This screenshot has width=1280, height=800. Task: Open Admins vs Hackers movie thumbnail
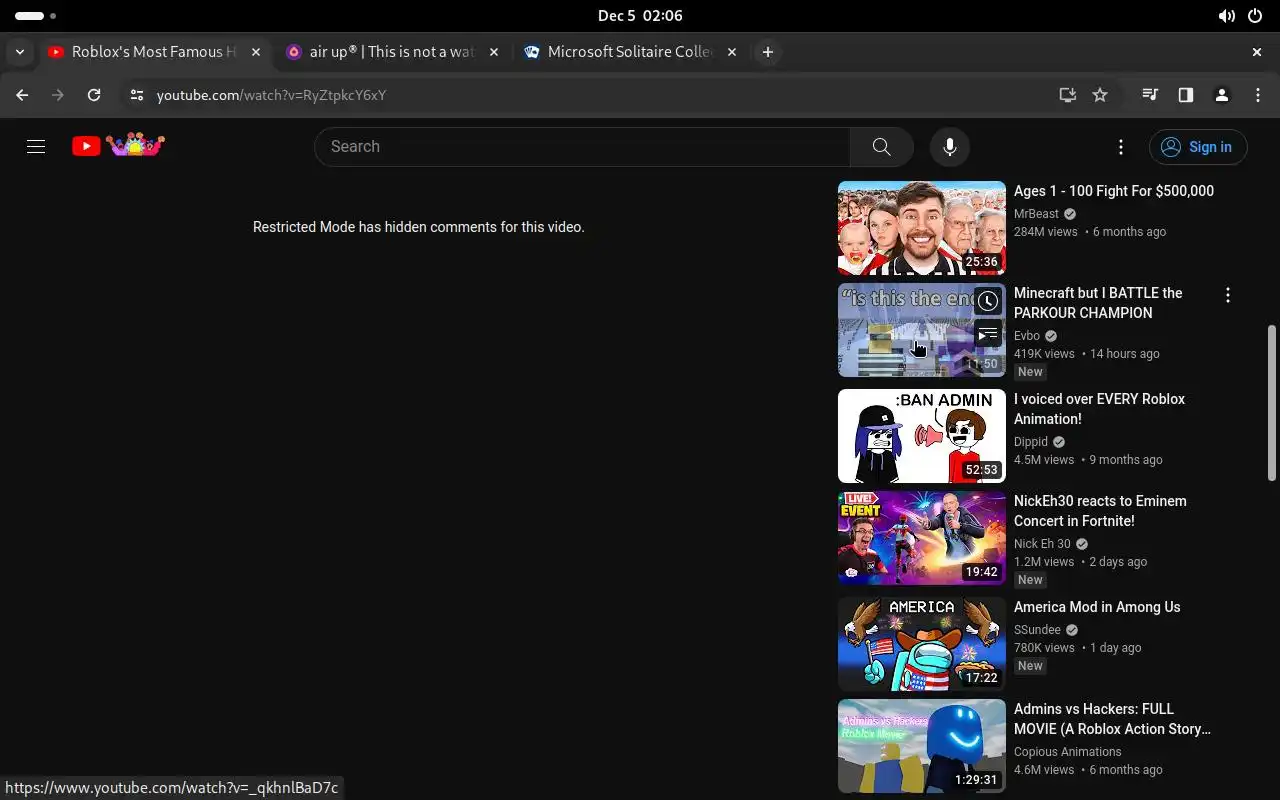coord(921,746)
